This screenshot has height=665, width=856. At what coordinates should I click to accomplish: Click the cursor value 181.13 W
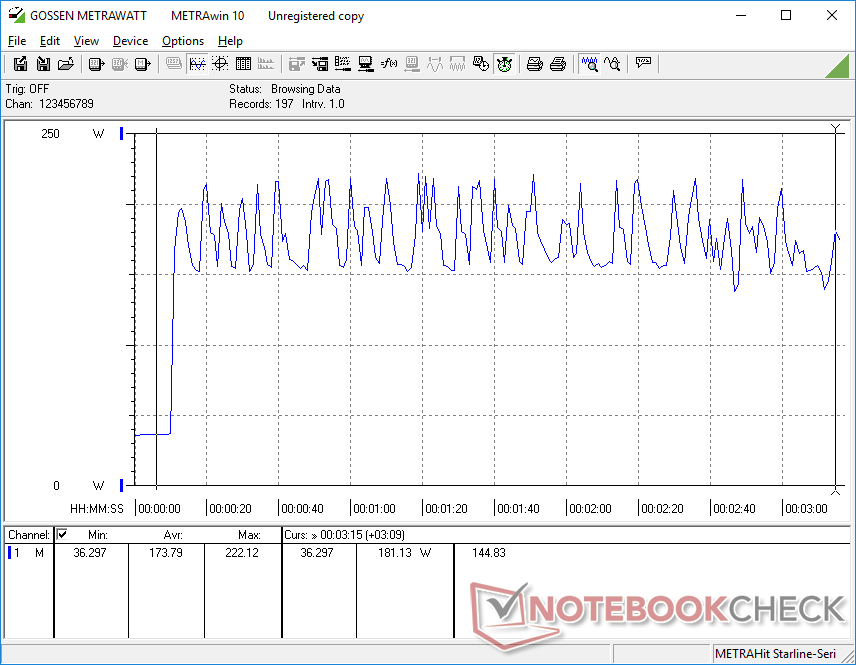pos(405,553)
